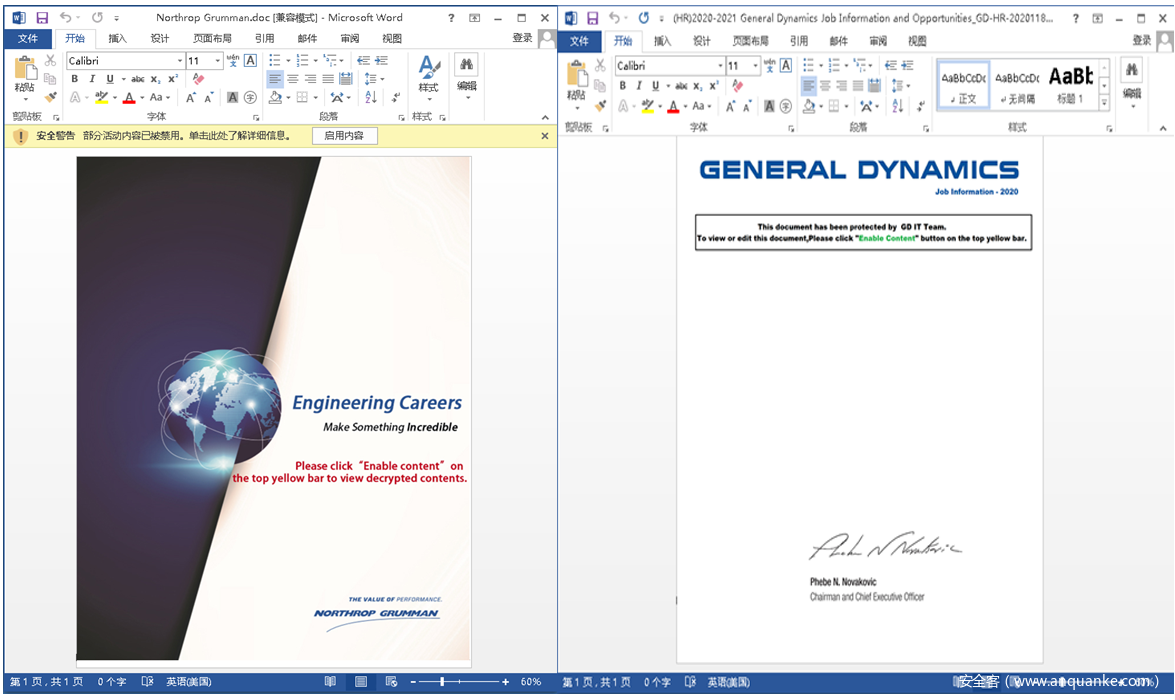Toggle Bold in the Northrop Grumman window
Image resolution: width=1175 pixels, height=700 pixels.
tap(74, 79)
